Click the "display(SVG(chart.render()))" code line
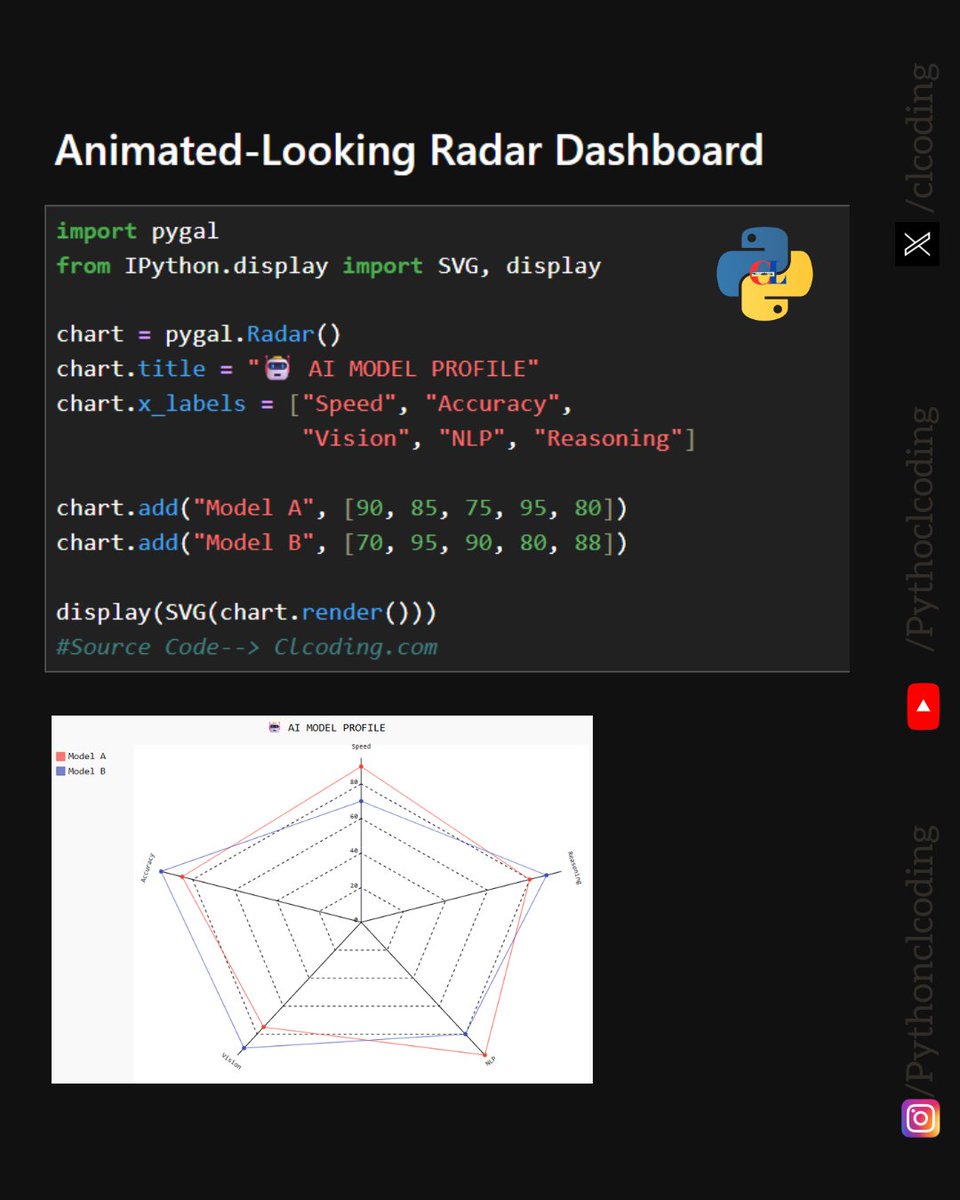The height and width of the screenshot is (1200, 960). (x=246, y=611)
